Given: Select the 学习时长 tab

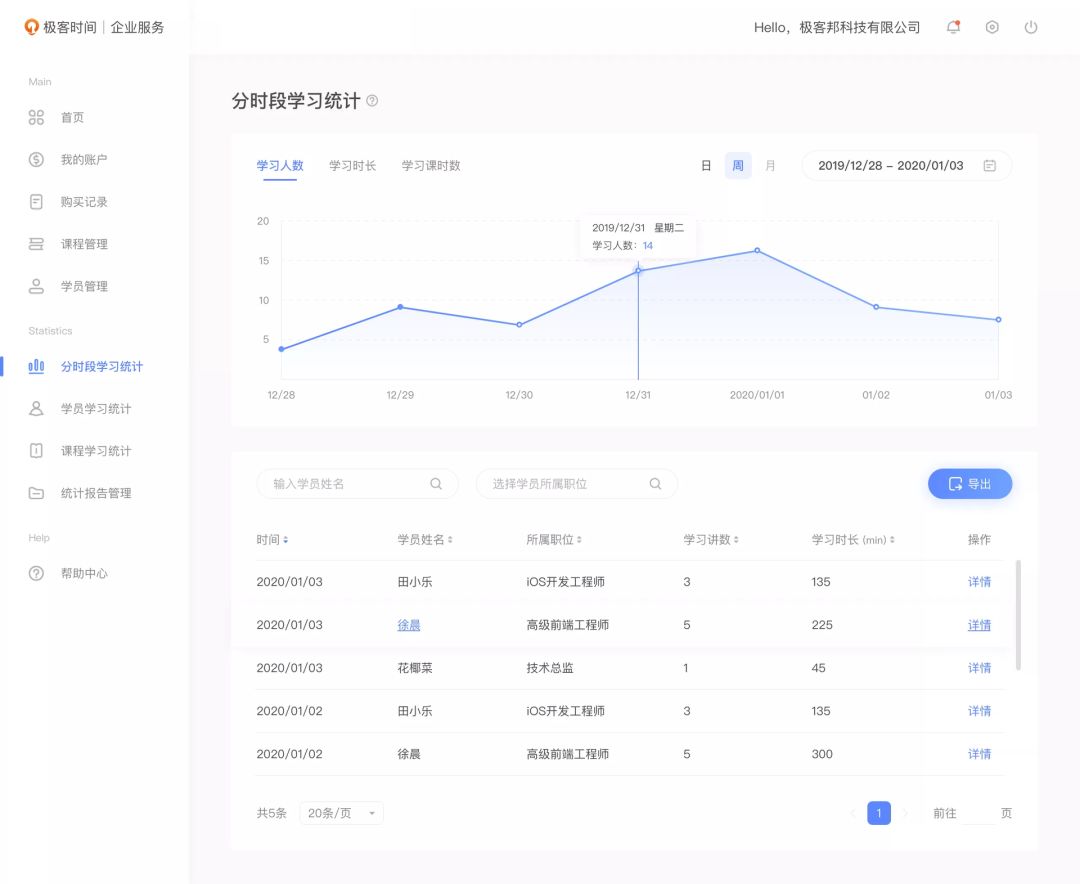Looking at the screenshot, I should 353,166.
